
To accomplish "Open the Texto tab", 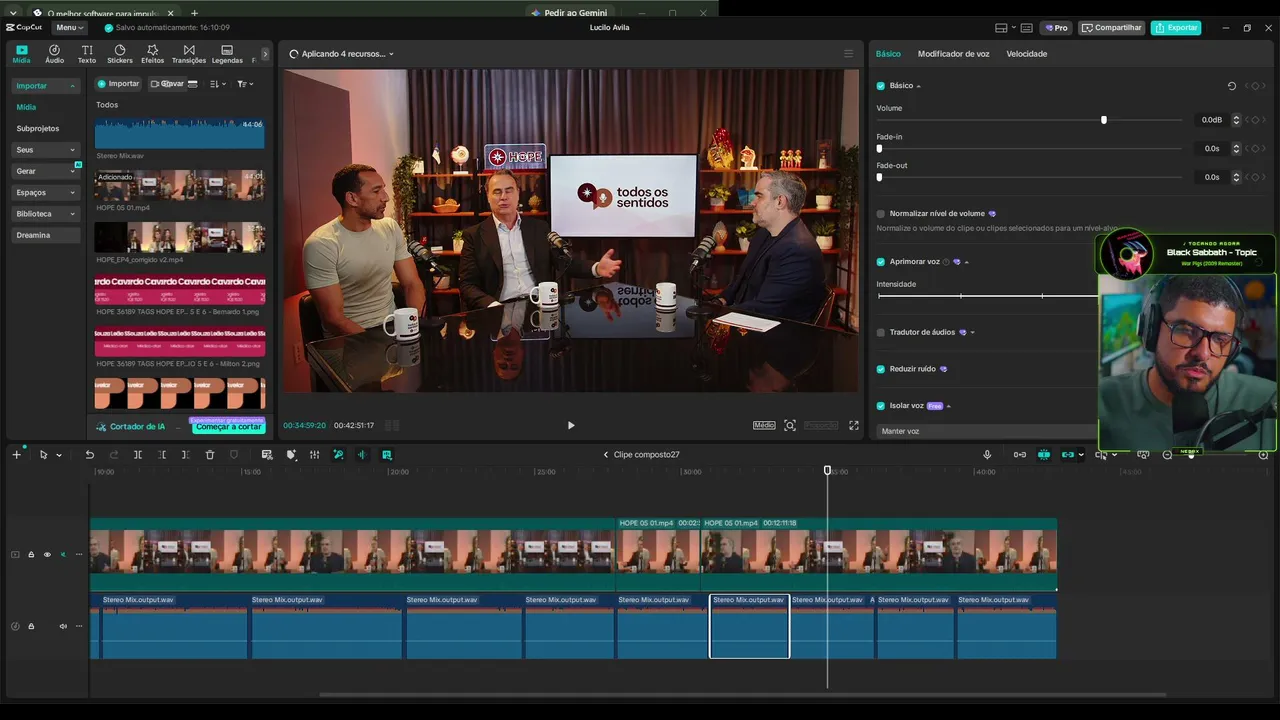I will pos(87,54).
